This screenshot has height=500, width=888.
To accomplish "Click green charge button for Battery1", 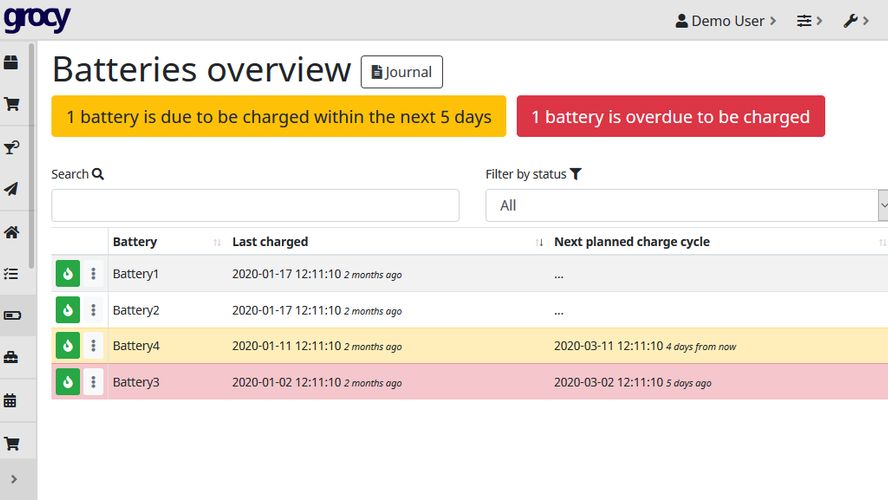I will (68, 274).
